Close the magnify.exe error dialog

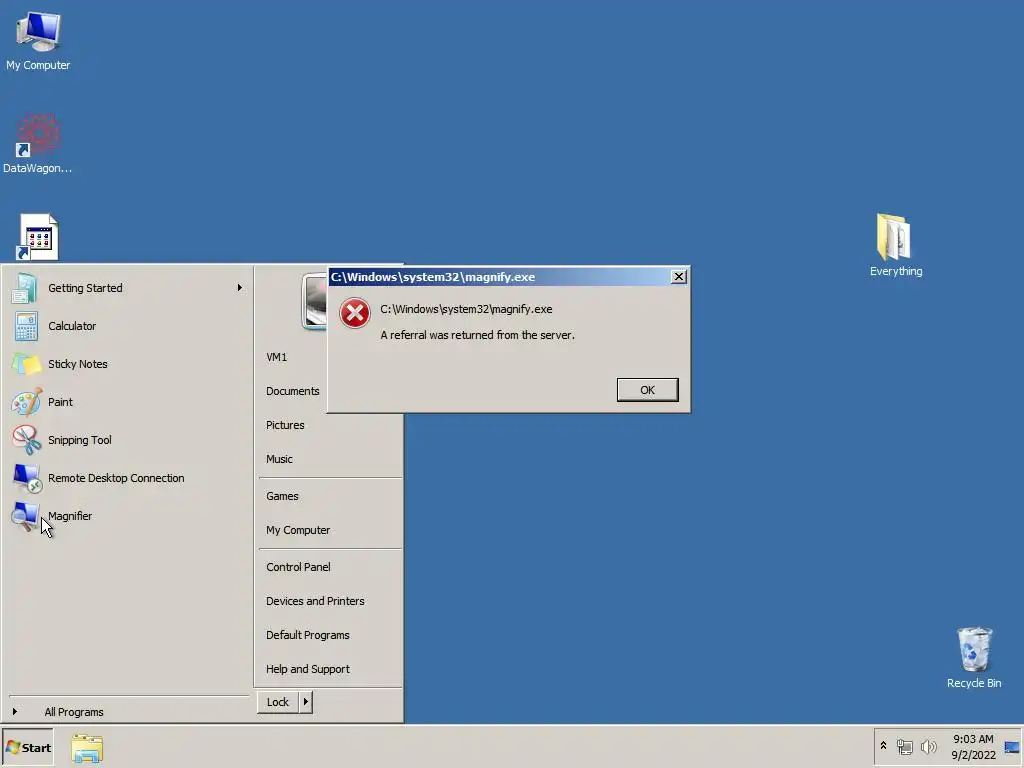click(679, 277)
